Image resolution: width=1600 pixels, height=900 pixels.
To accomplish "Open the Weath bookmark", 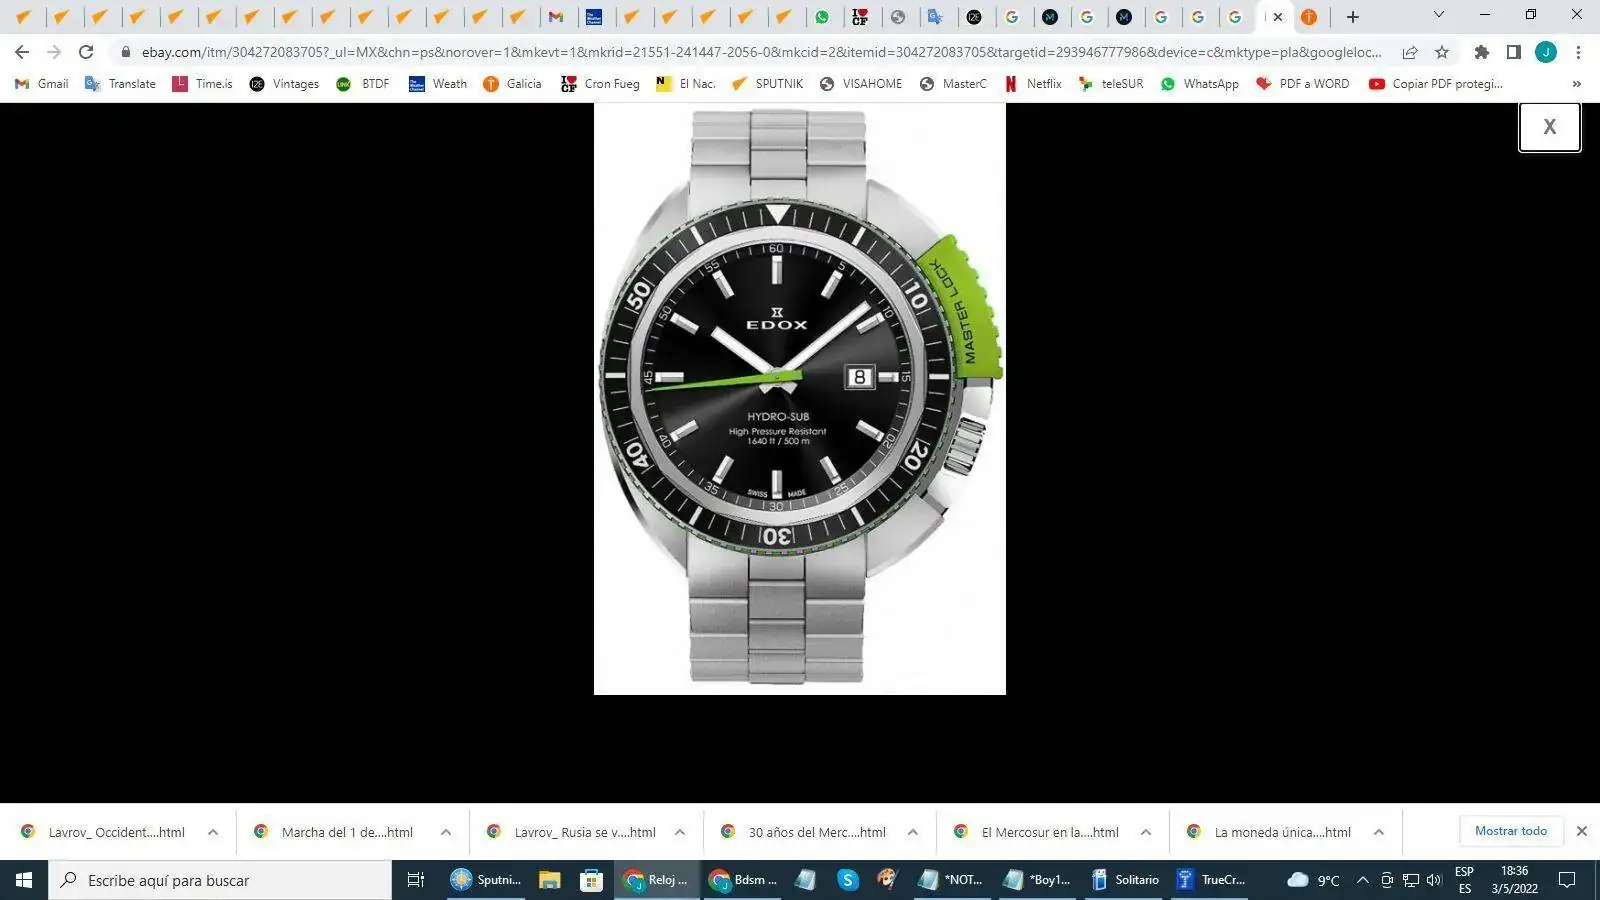I will (x=438, y=84).
